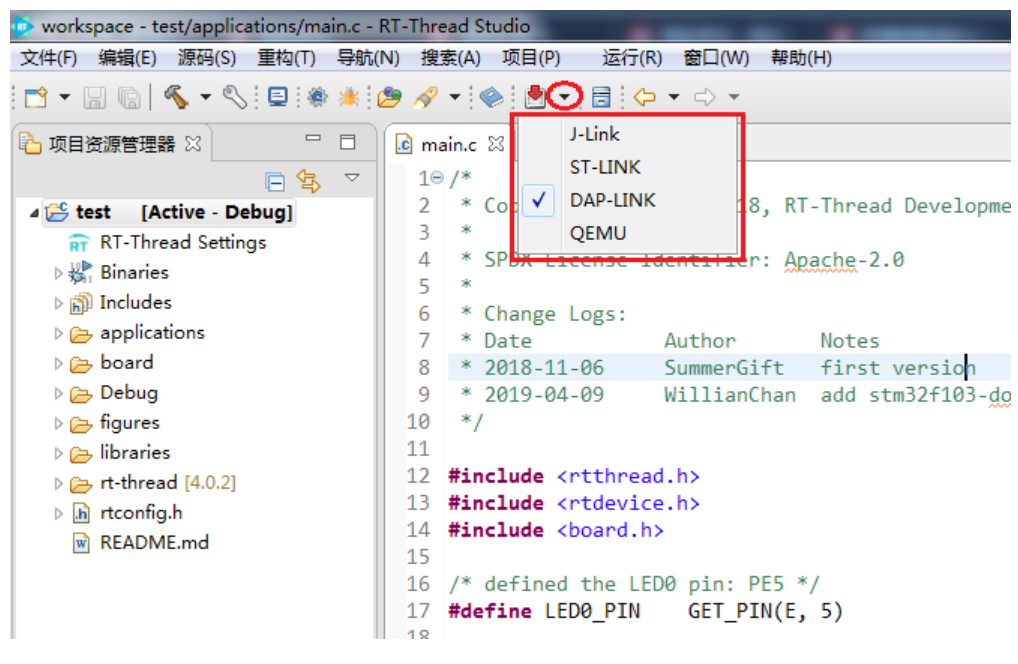This screenshot has width=1018, height=664.
Task: Minimize the project explorer panel
Action: coord(314,138)
